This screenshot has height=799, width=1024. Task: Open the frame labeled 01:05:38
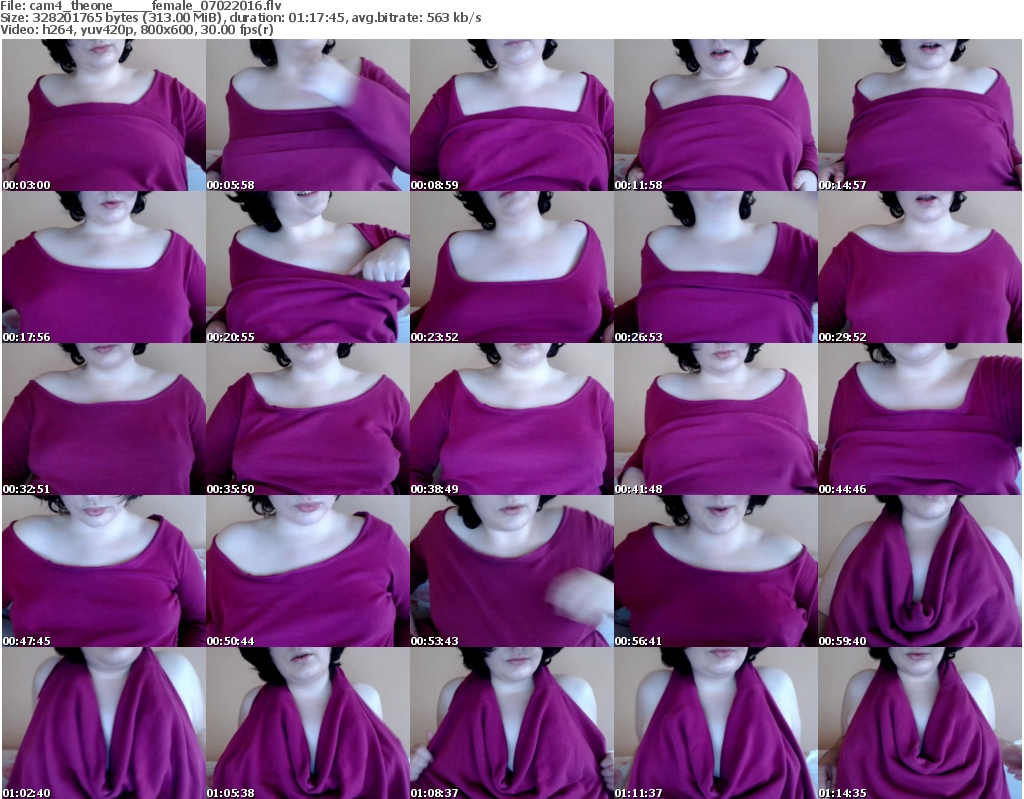tap(308, 723)
